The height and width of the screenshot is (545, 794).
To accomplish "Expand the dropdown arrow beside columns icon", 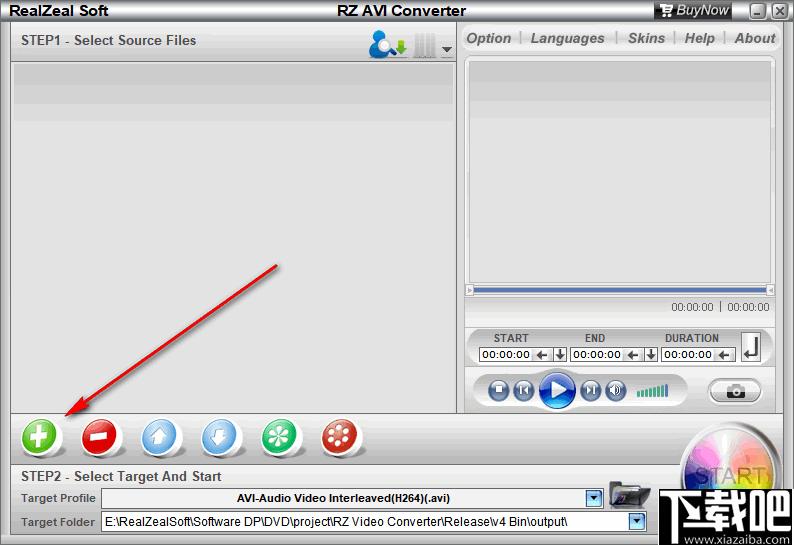I will coord(447,49).
